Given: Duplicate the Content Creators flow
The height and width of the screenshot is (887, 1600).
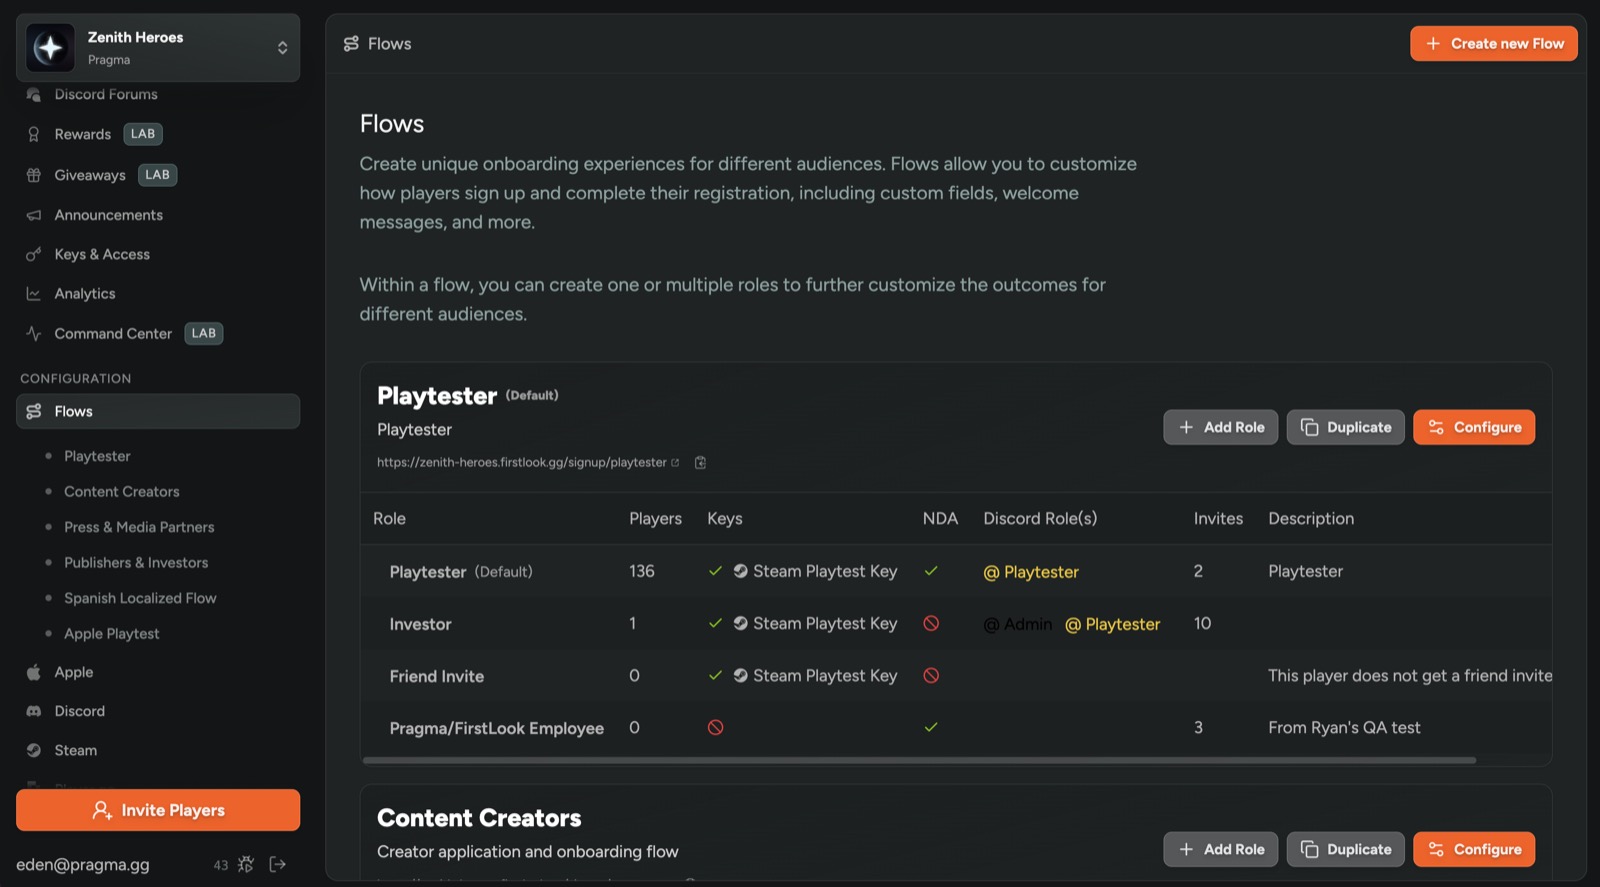Looking at the screenshot, I should coord(1345,849).
